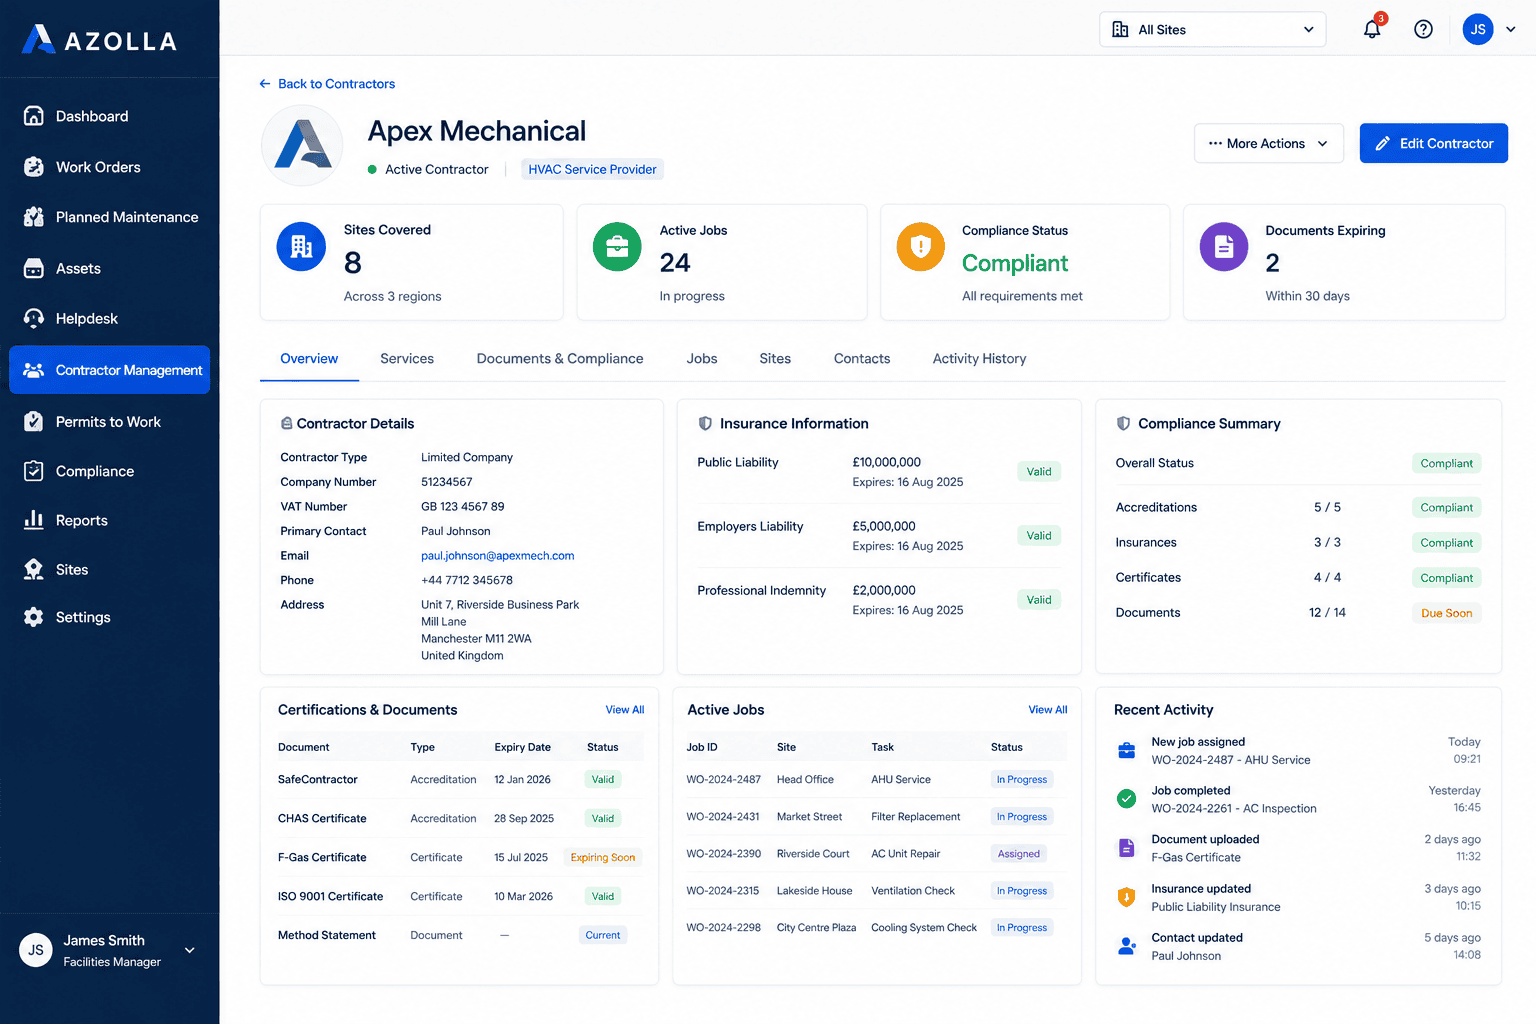Expand the JS account menu chevron
This screenshot has height=1024, width=1536.
[1511, 29]
